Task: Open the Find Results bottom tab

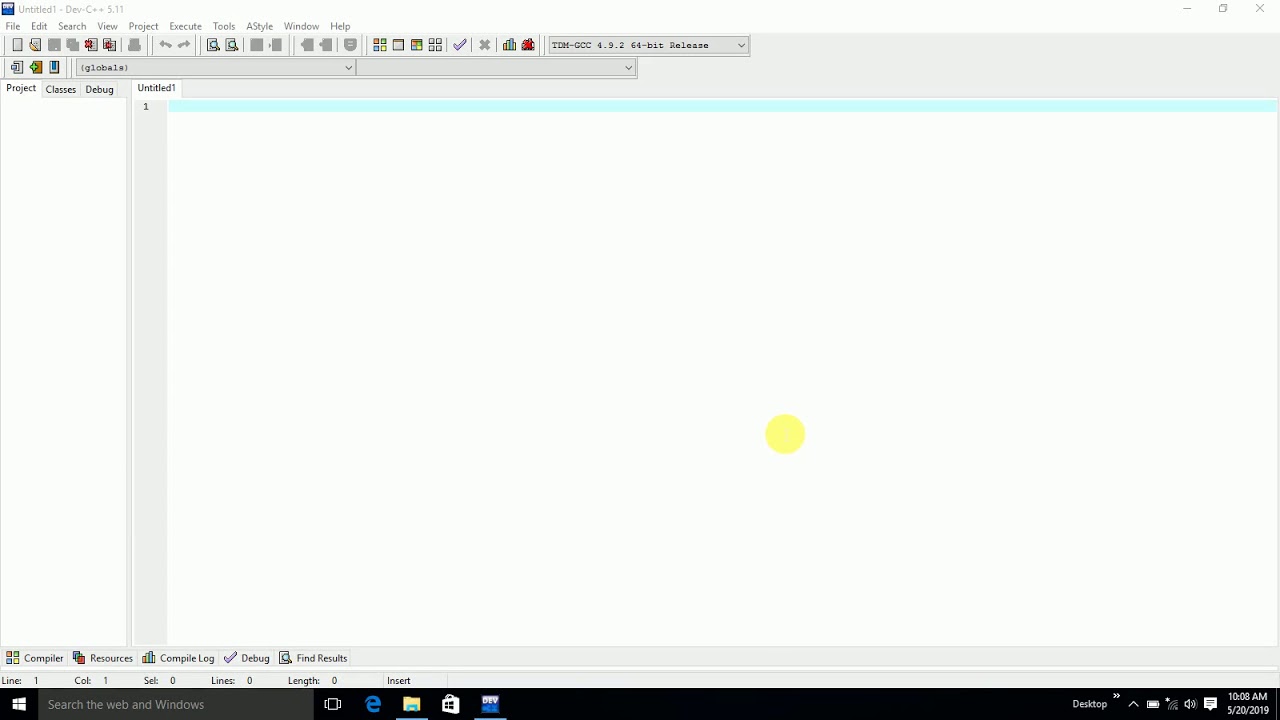Action: (x=313, y=658)
